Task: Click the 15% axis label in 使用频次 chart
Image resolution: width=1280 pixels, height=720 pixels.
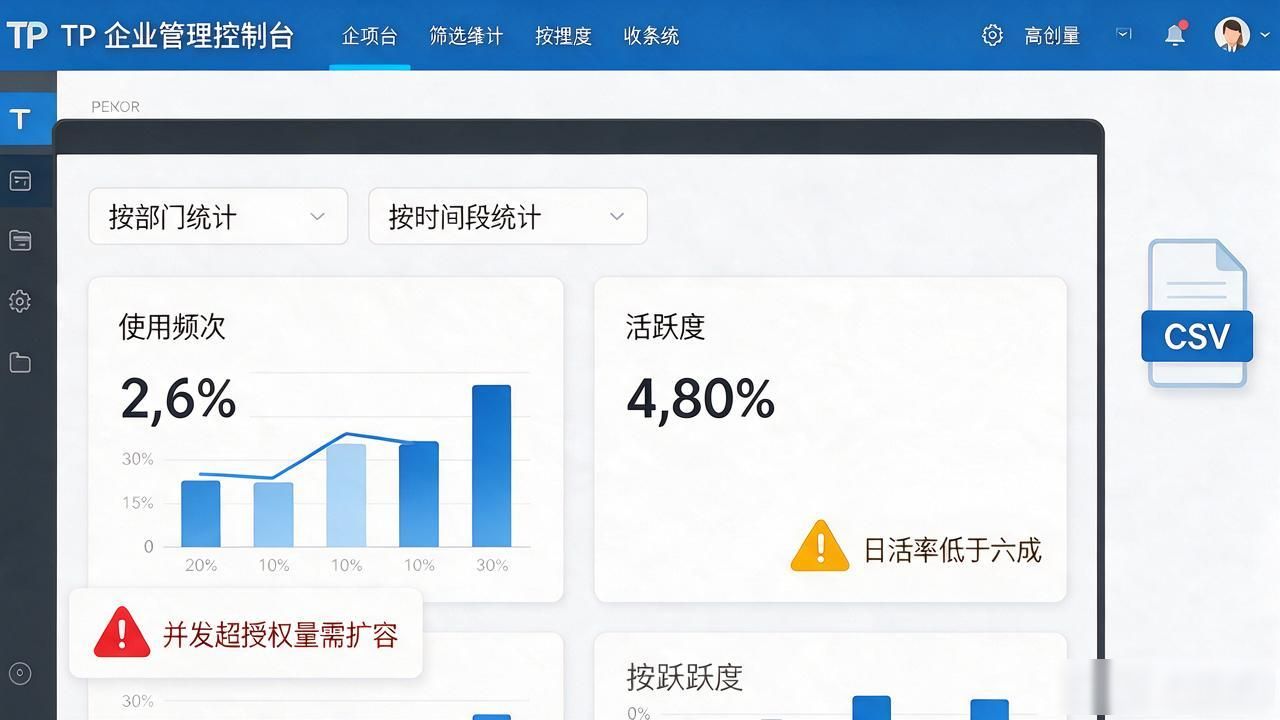Action: coord(138,503)
